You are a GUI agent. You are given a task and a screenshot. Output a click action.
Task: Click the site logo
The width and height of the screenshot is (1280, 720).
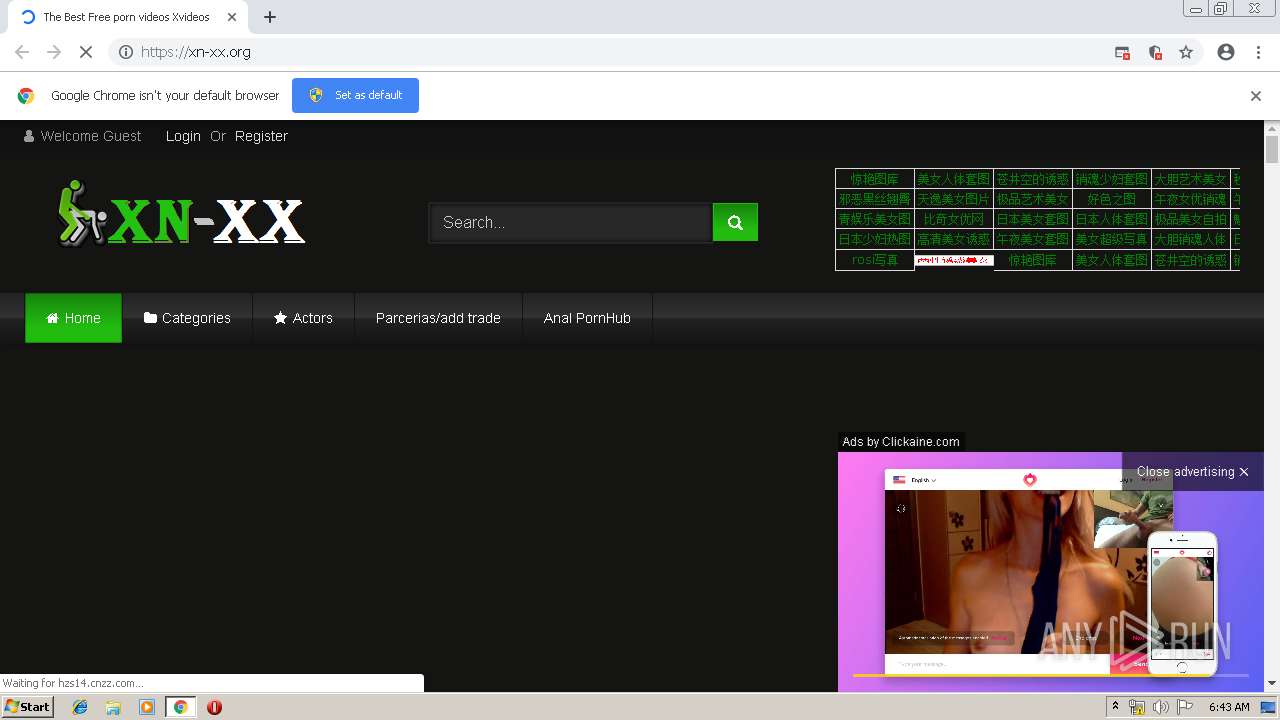(180, 214)
